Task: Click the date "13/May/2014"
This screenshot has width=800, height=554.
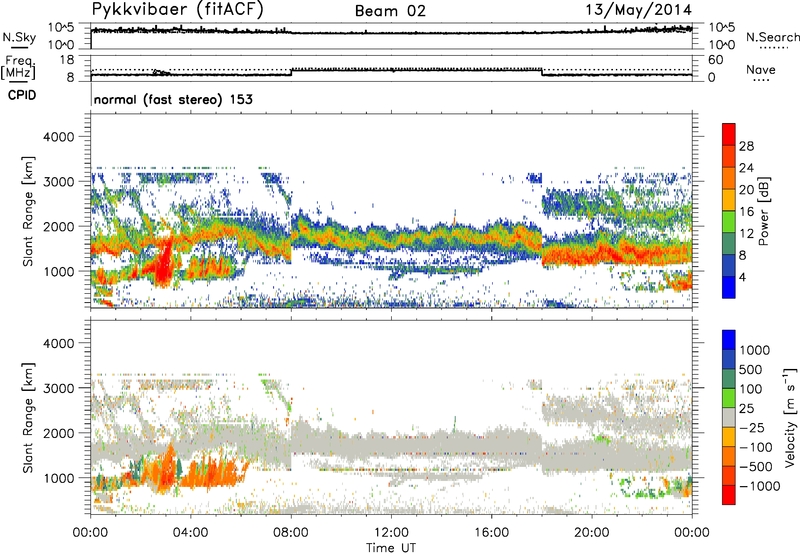Action: pos(639,10)
